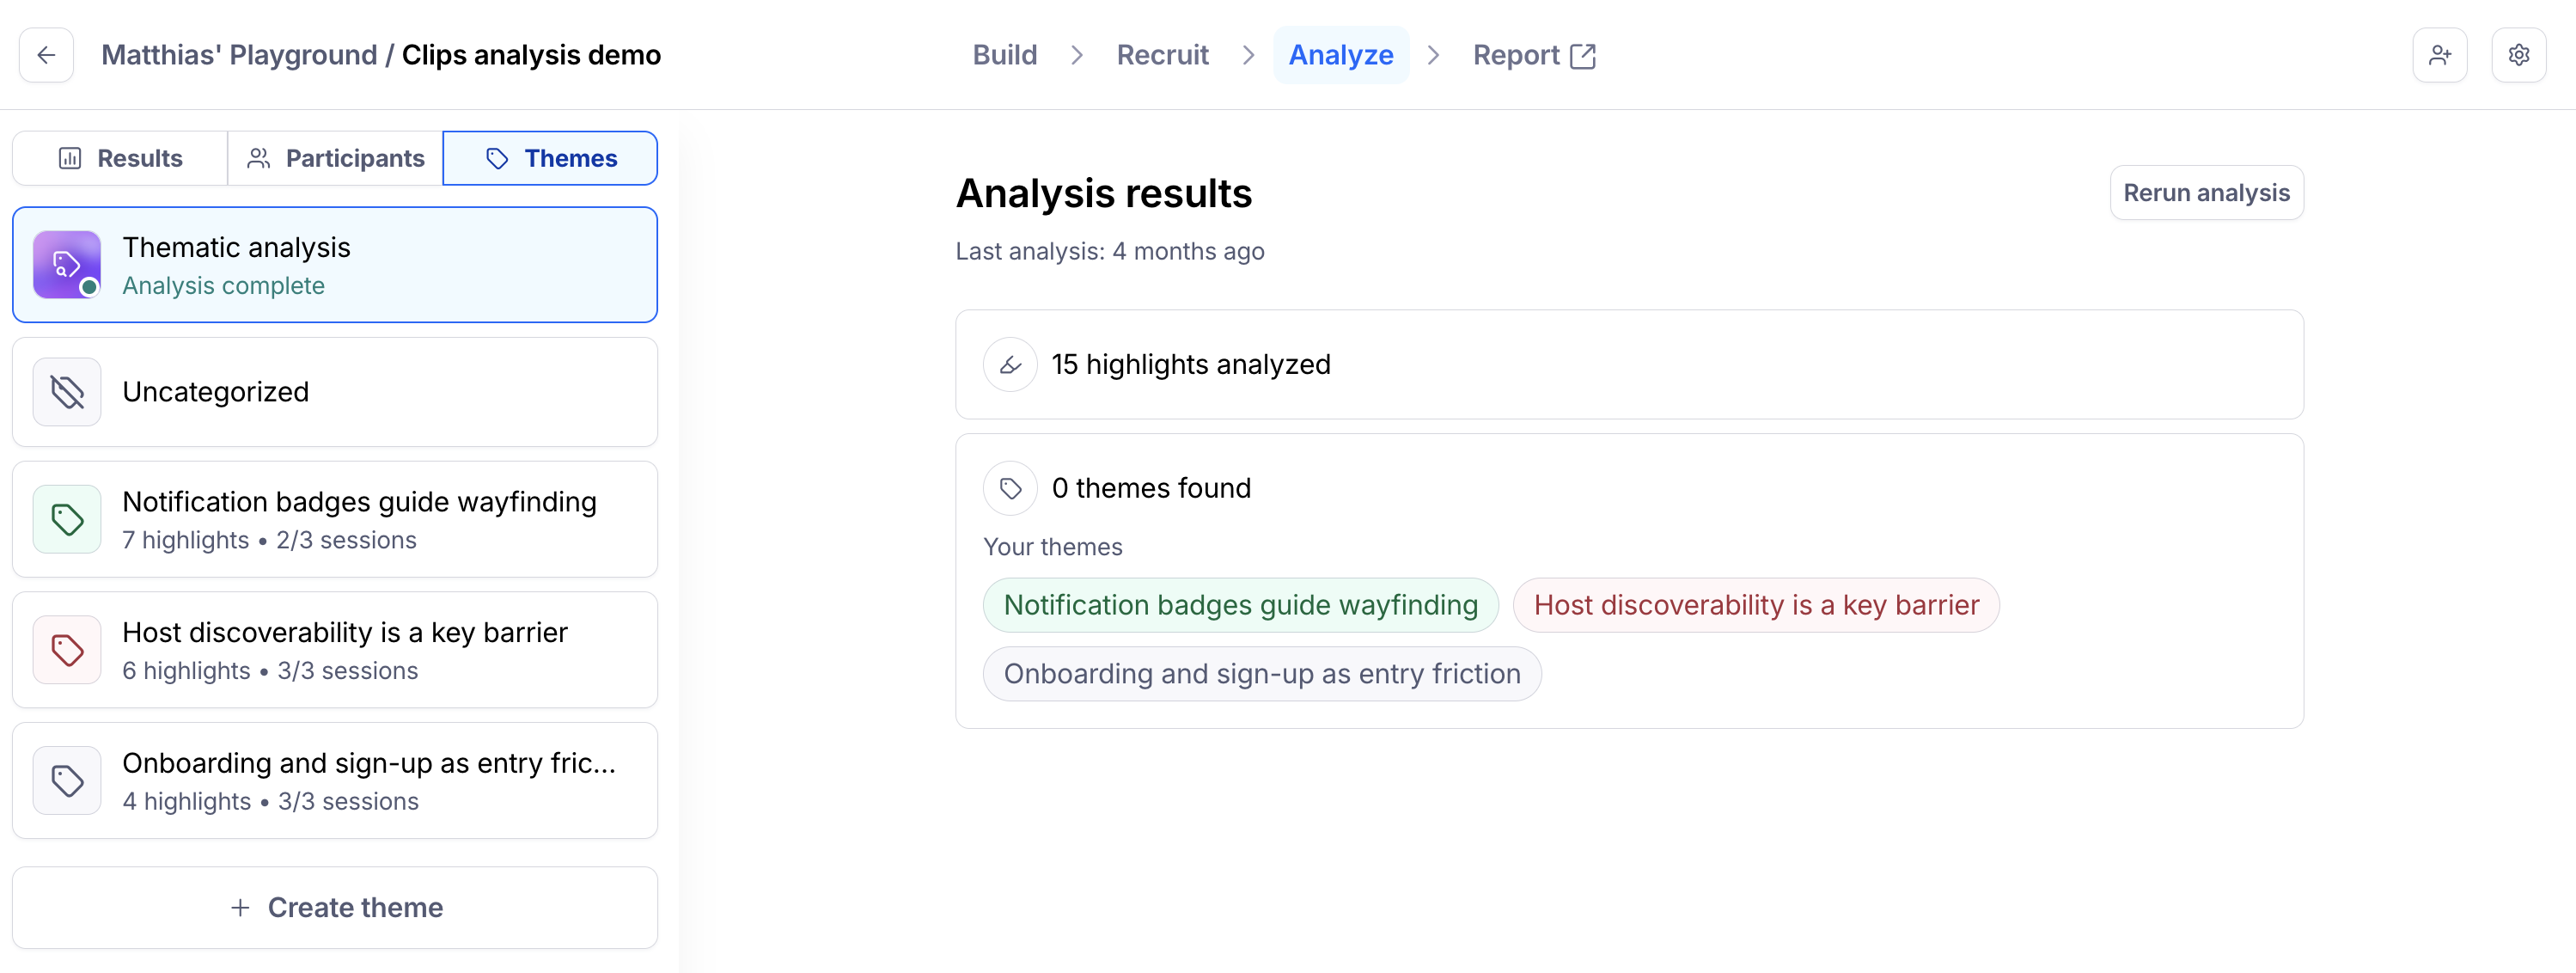Click the red tag icon for Host discoverability

(x=67, y=650)
